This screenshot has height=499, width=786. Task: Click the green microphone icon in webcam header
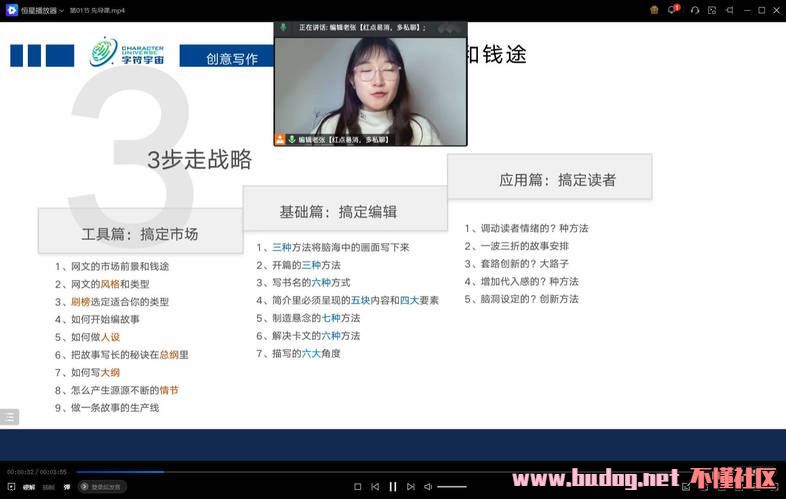tap(283, 27)
